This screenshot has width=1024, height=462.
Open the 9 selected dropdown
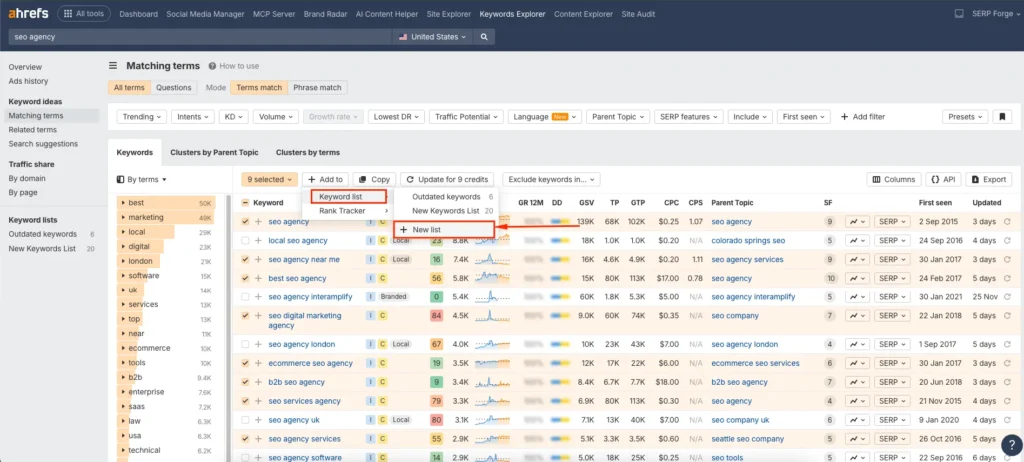pos(269,179)
